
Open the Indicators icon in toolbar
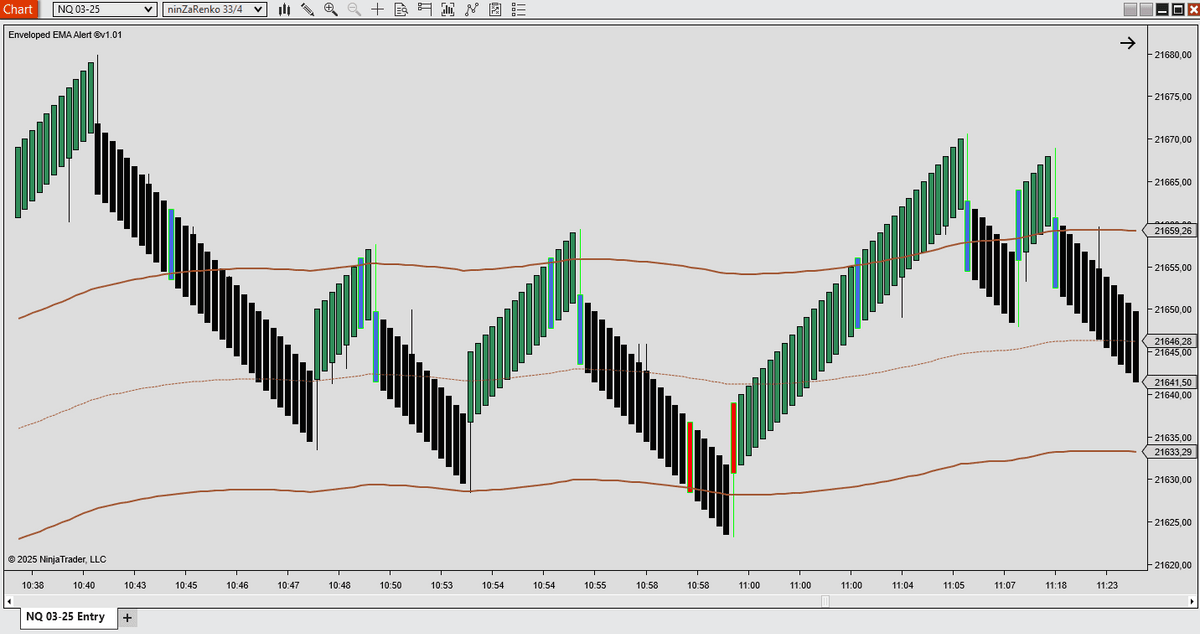click(x=471, y=9)
